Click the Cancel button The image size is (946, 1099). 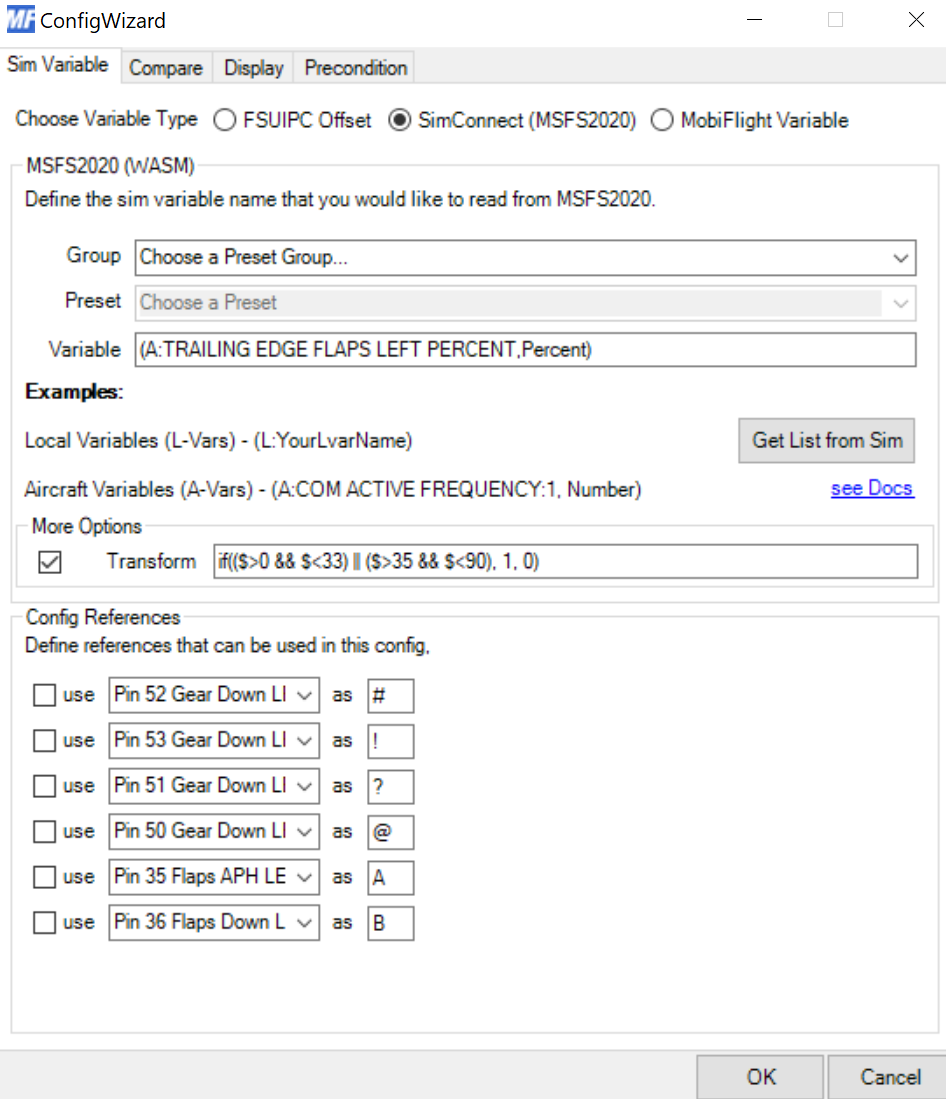(x=889, y=1077)
